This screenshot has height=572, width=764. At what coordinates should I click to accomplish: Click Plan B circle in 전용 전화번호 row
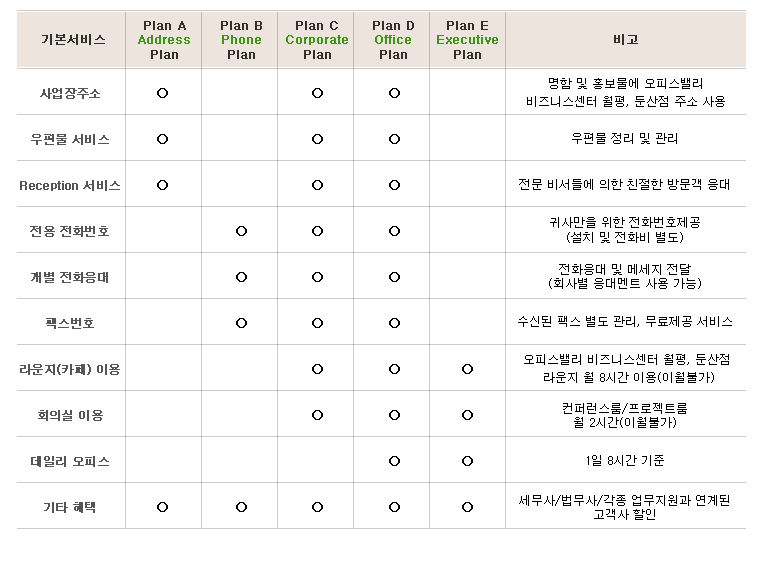pos(241,231)
